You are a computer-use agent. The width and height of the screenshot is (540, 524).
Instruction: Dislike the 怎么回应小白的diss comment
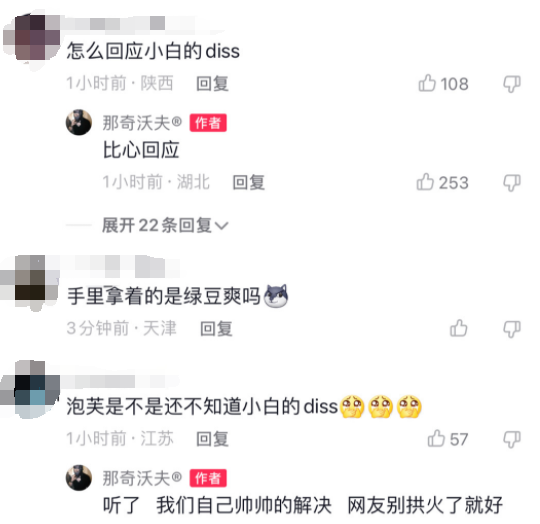click(x=512, y=84)
